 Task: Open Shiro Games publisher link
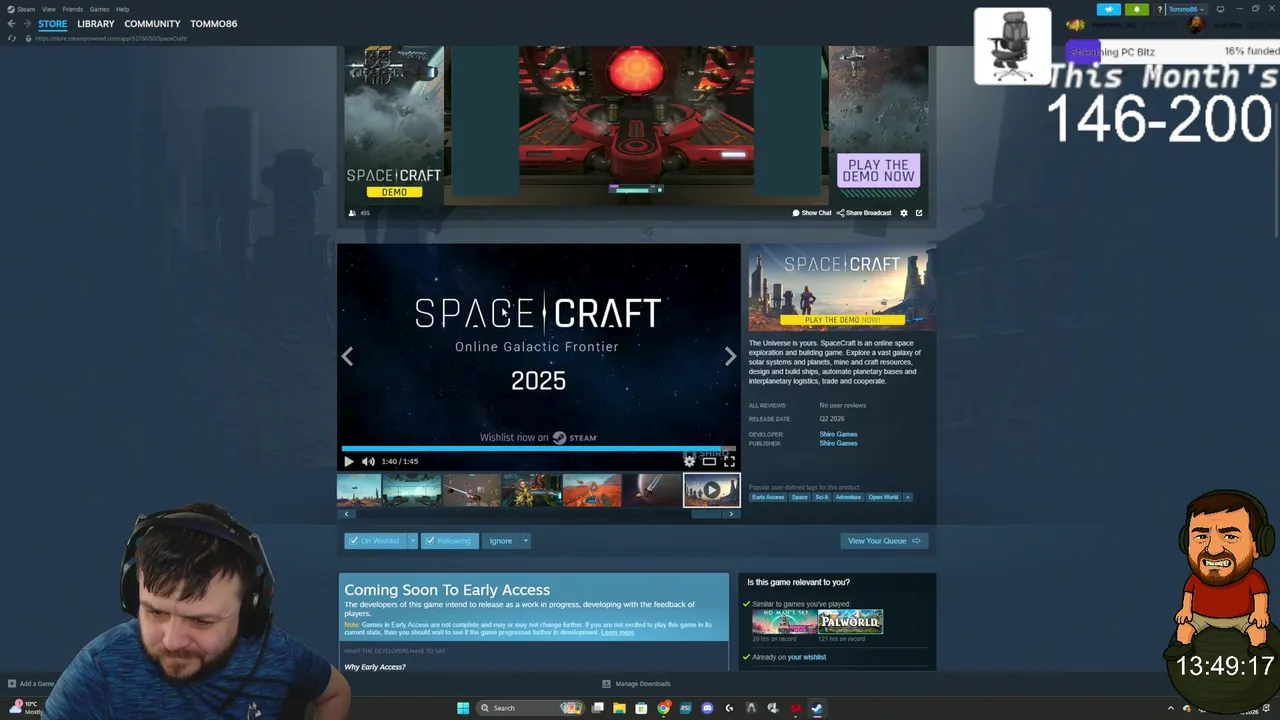click(838, 443)
